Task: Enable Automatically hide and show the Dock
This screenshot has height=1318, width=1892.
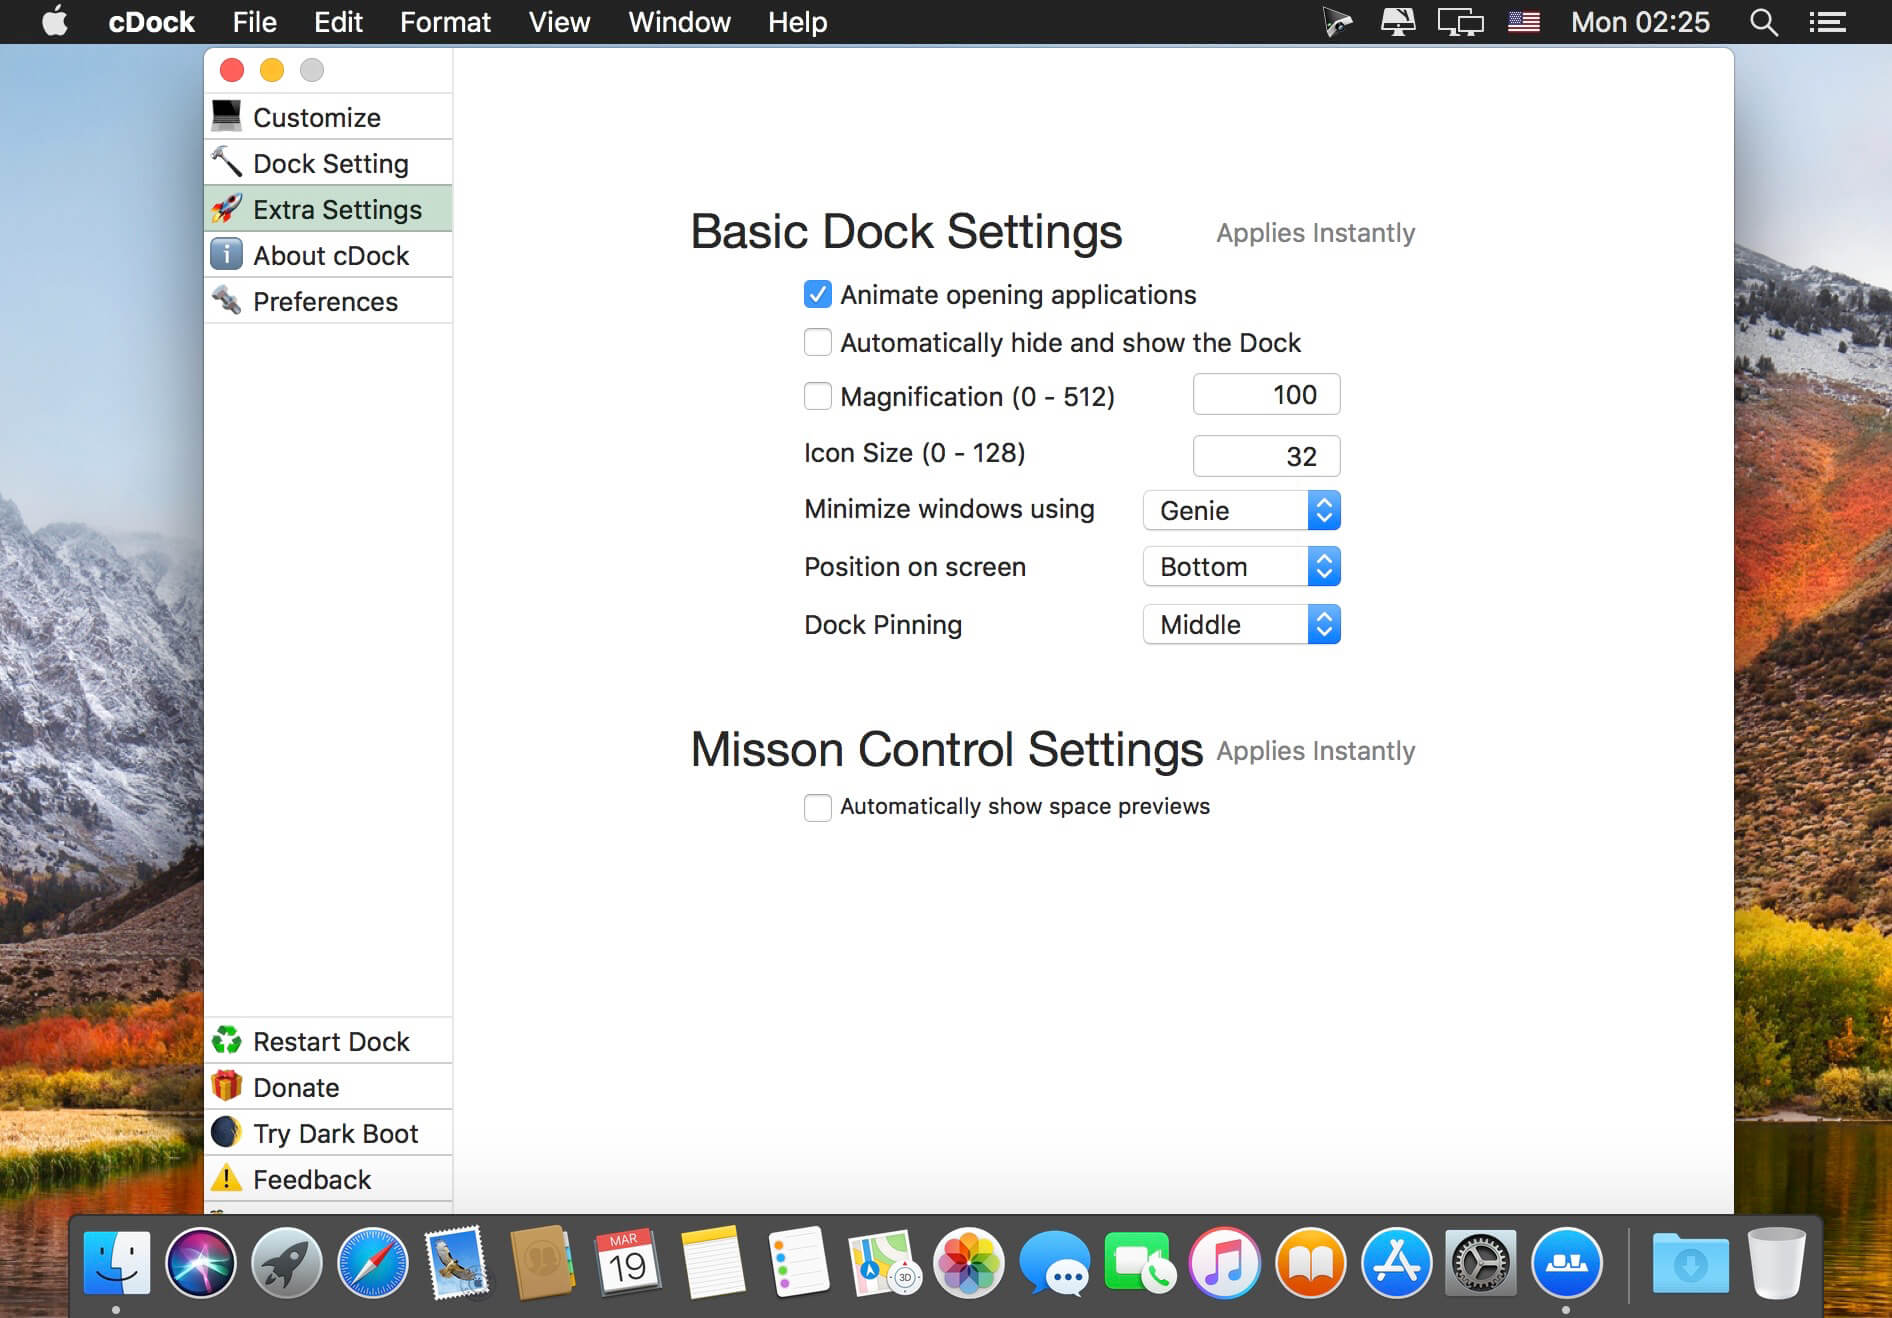Action: point(818,342)
